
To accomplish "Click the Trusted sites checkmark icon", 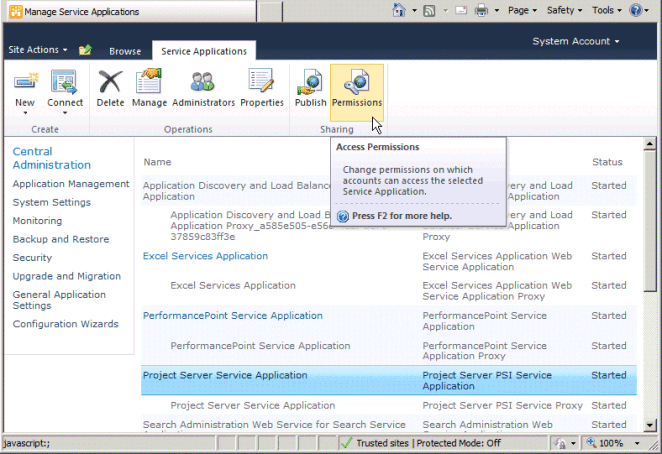I will (346, 443).
